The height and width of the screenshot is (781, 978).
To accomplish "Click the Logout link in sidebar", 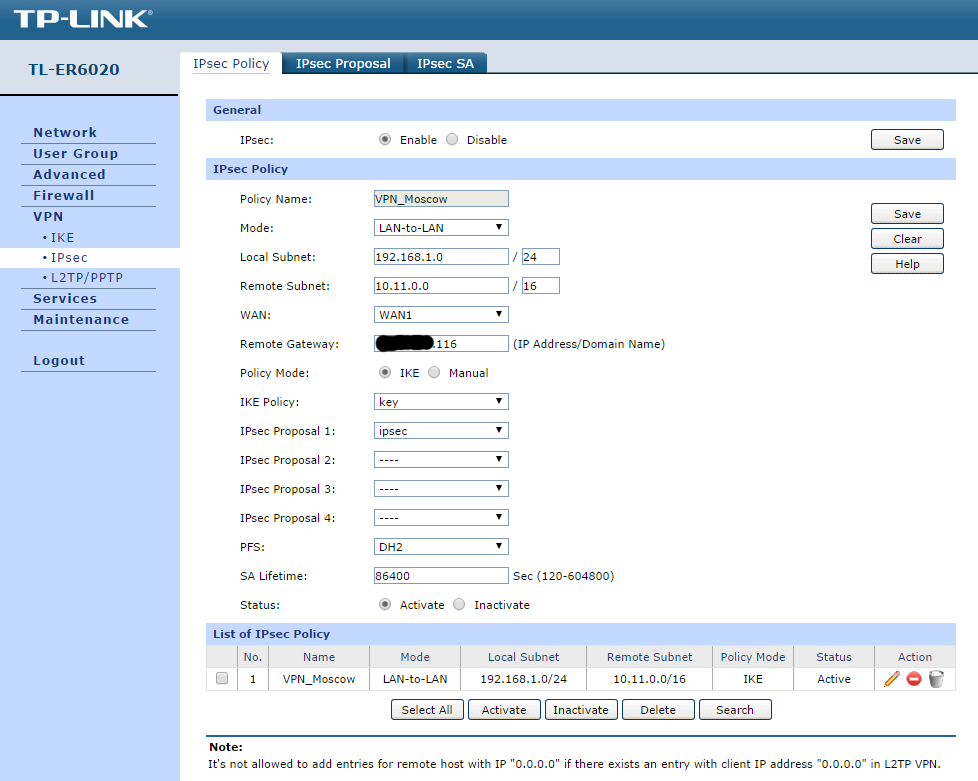I will pos(59,361).
